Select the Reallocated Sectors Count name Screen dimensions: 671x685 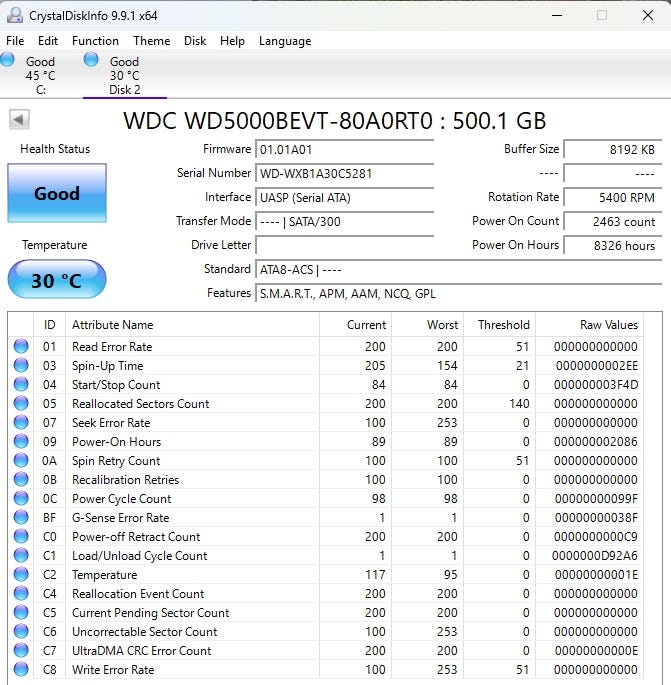141,404
